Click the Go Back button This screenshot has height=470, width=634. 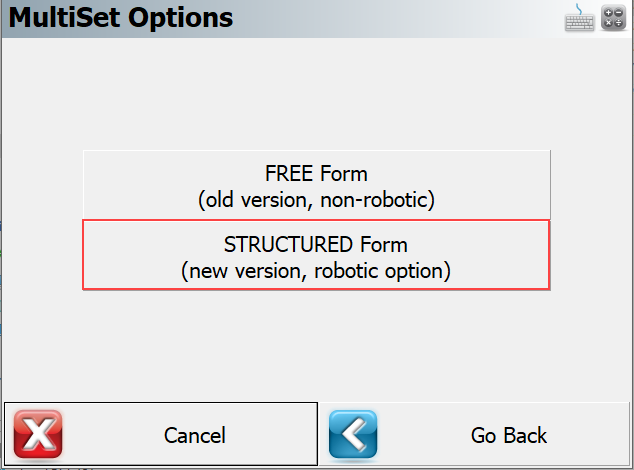click(474, 434)
